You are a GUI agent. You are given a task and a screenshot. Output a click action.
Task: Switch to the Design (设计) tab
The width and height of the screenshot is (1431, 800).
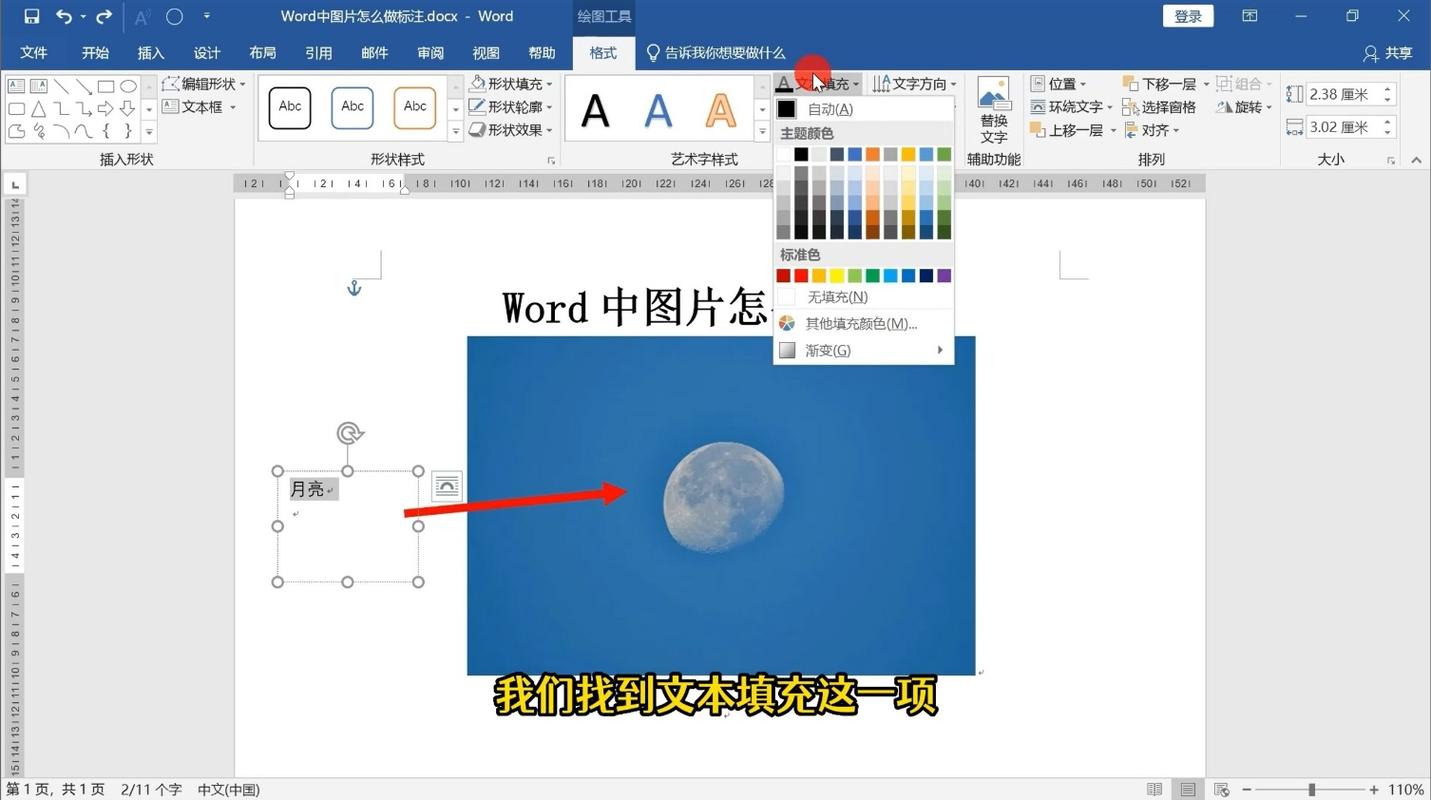pyautogui.click(x=207, y=53)
